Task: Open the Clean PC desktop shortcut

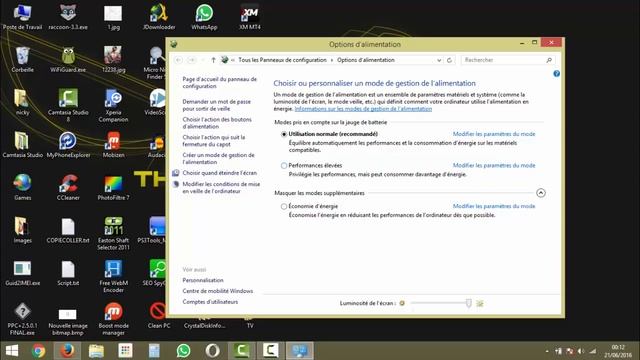Action: click(x=159, y=316)
